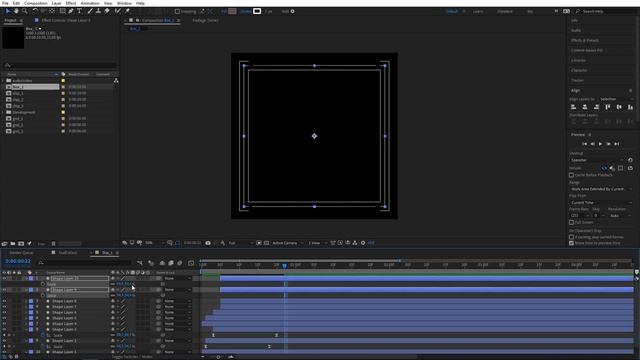Jump to last frame in Preview panel
The image size is (640, 360).
tap(617, 144)
